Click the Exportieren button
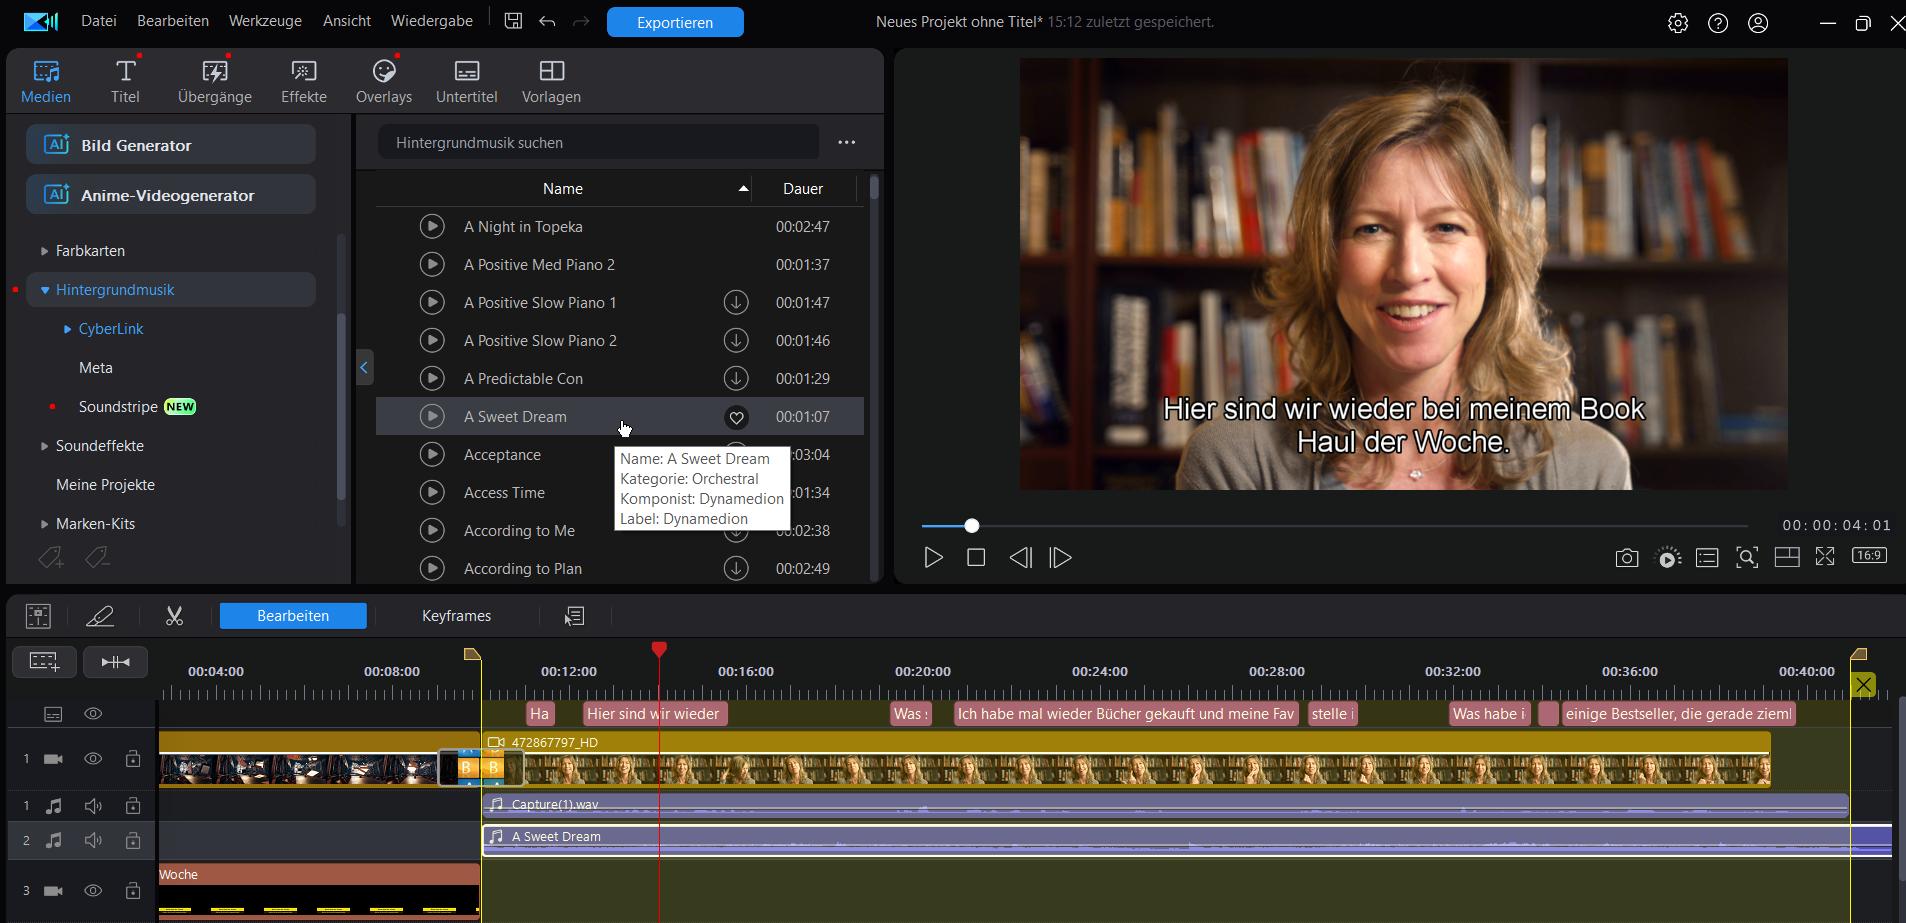1906x923 pixels. coord(675,22)
